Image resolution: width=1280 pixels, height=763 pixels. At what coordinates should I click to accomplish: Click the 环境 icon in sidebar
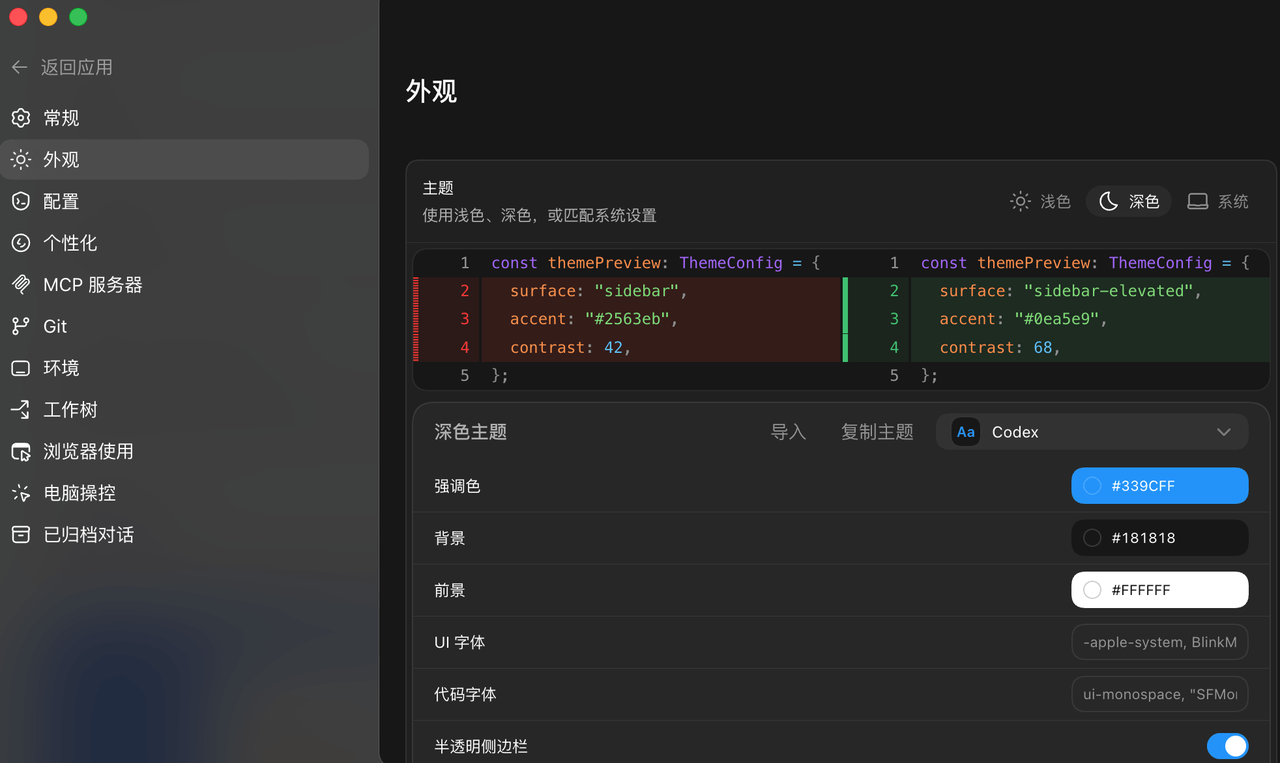pyautogui.click(x=20, y=368)
